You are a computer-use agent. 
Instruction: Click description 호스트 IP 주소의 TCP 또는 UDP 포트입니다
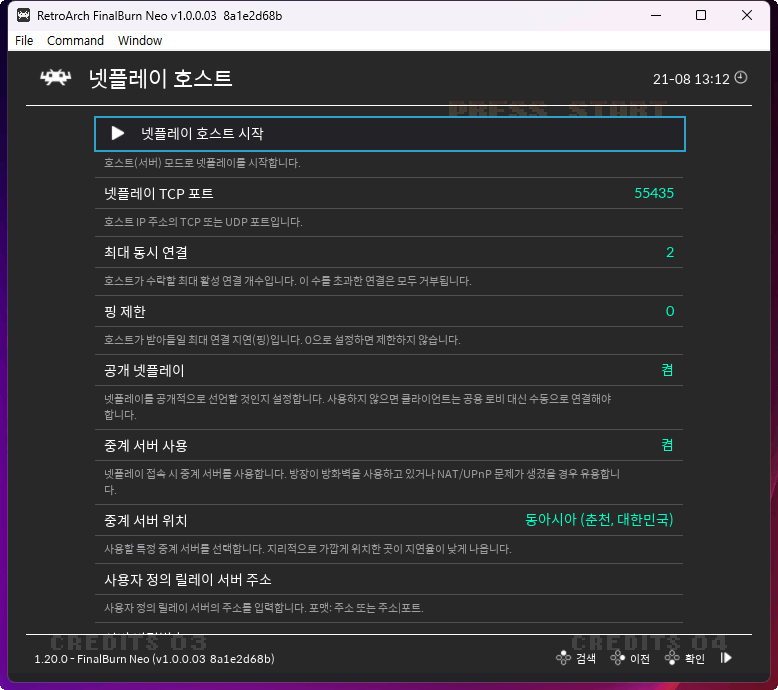(203, 222)
